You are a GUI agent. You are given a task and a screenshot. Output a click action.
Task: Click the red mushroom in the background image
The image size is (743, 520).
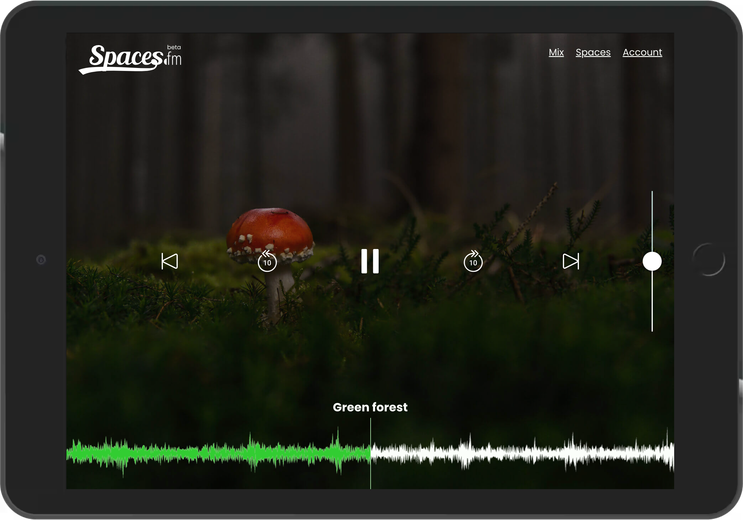[270, 235]
